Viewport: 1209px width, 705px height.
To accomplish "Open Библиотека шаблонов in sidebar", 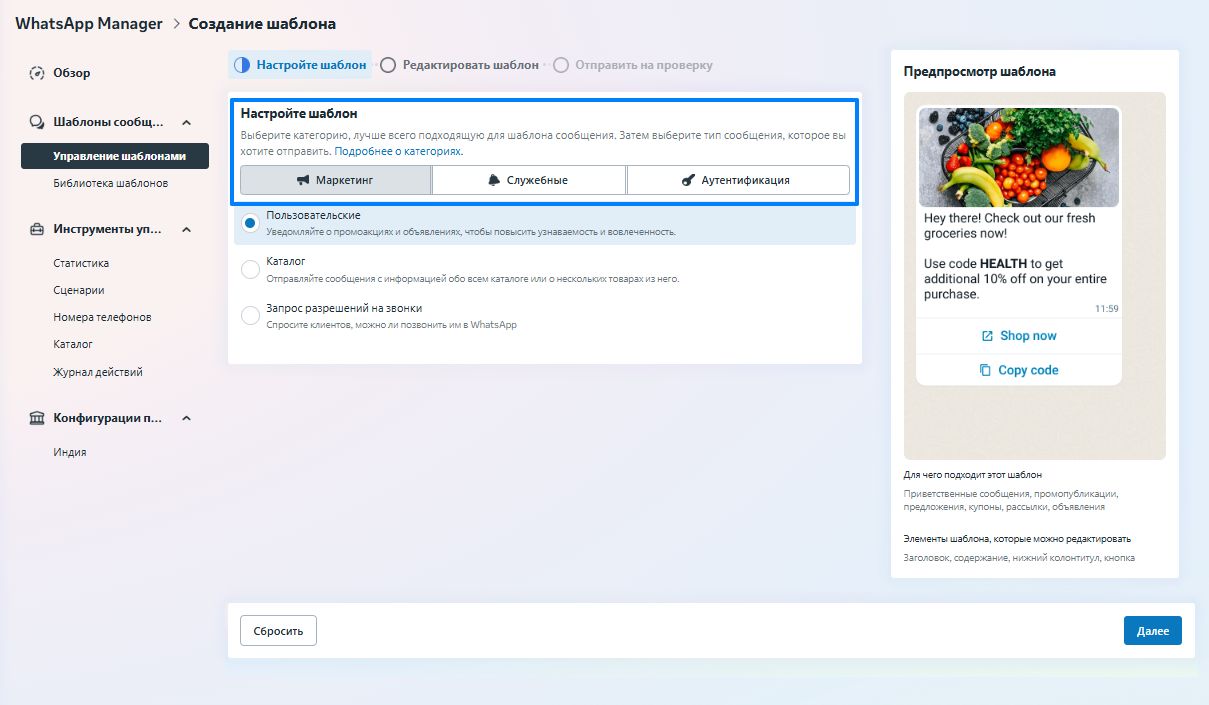I will 110,183.
